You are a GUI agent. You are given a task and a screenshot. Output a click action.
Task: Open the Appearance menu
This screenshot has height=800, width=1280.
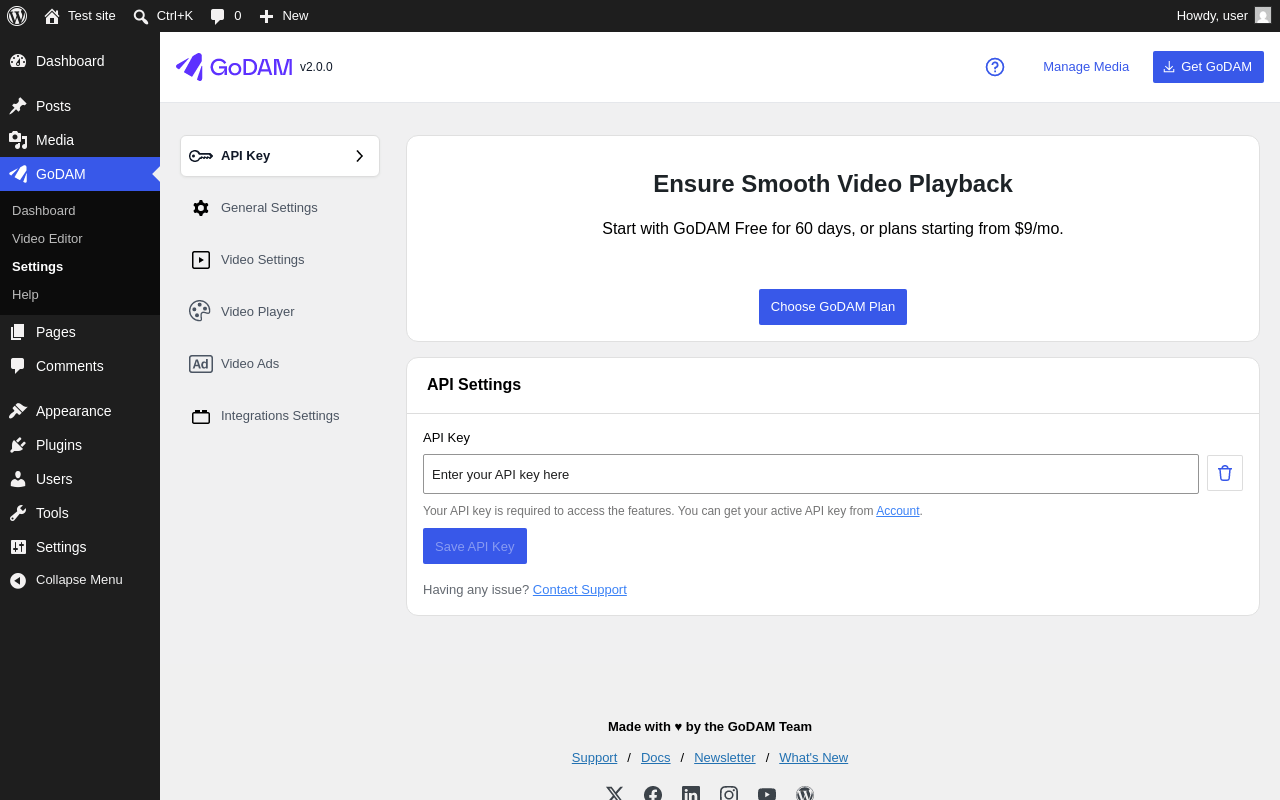click(80, 411)
